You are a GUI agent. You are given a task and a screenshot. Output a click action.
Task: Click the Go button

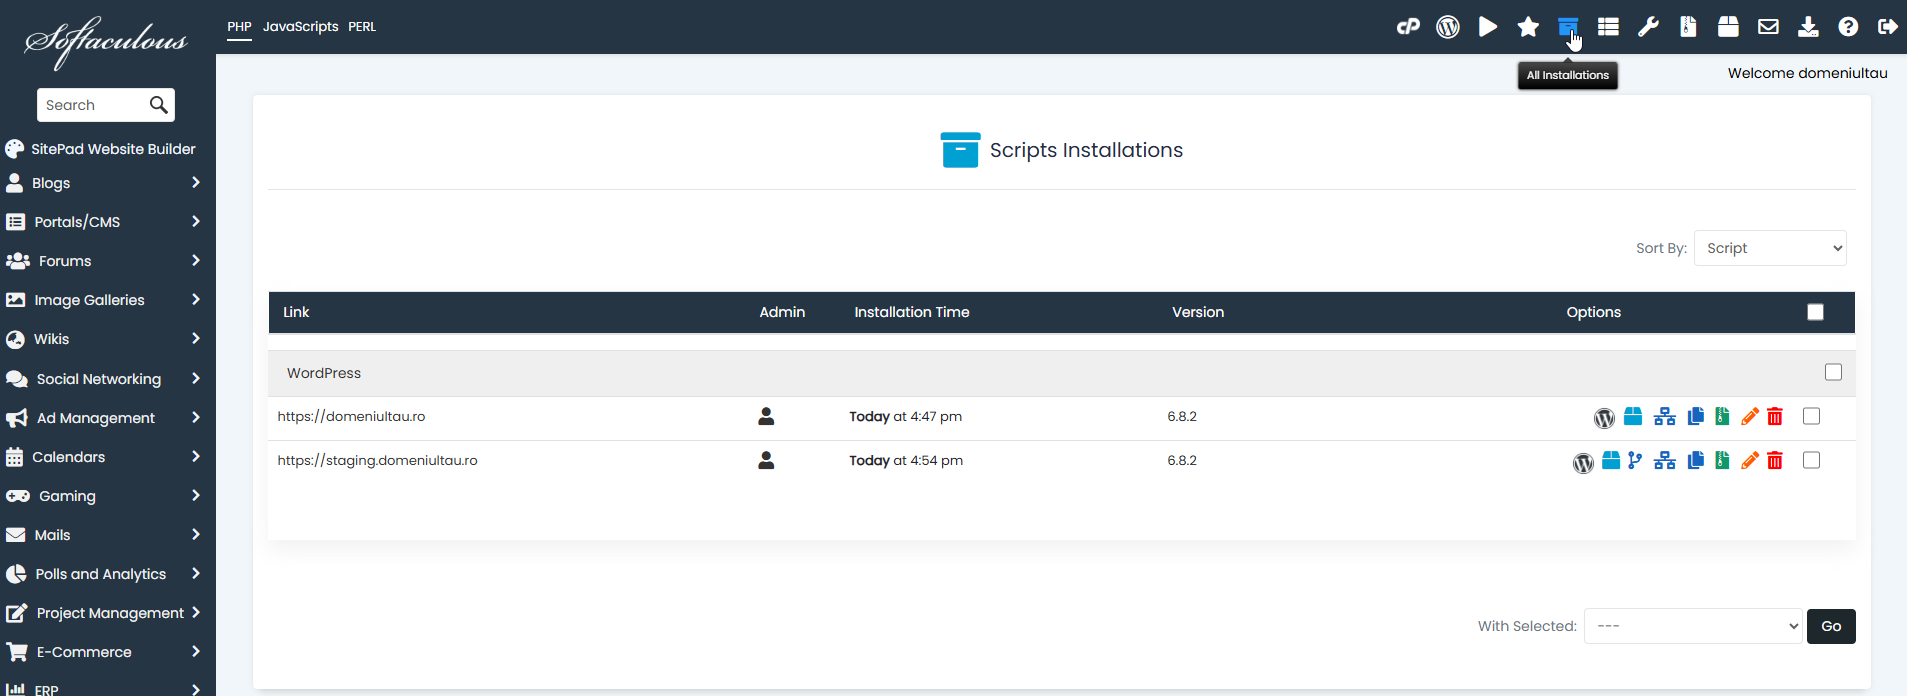[x=1831, y=626]
